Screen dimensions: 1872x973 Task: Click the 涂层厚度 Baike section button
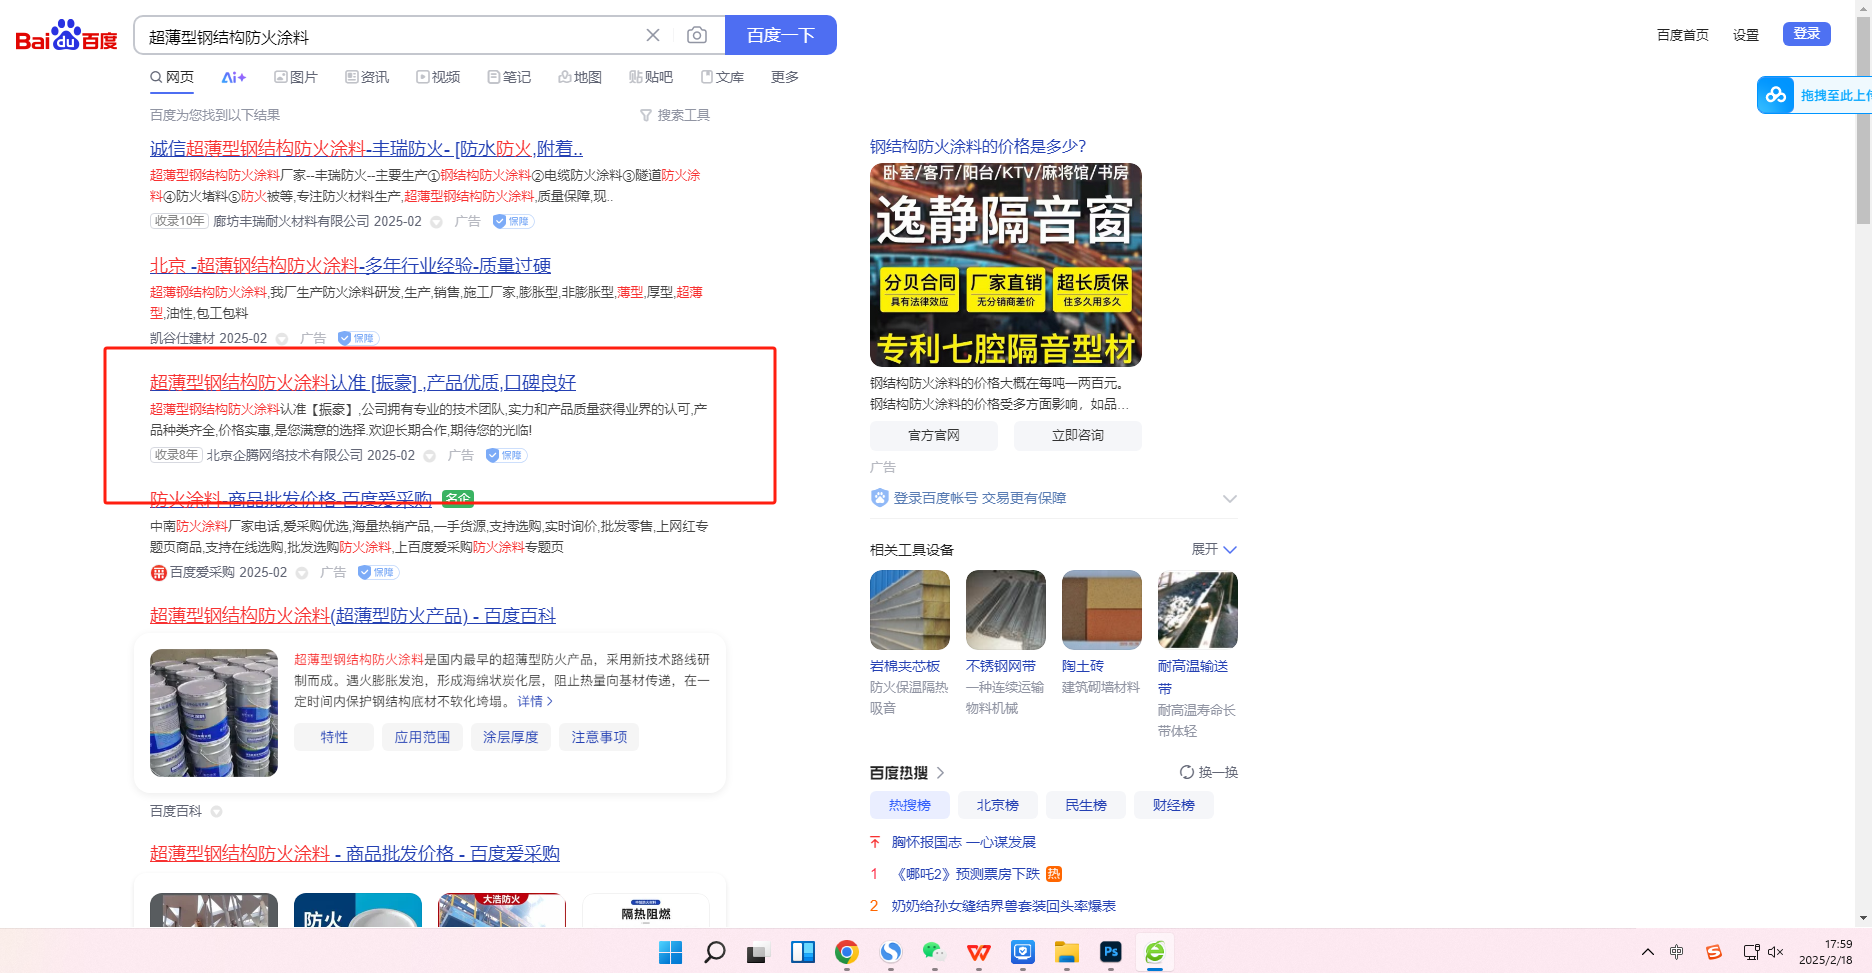pos(511,737)
